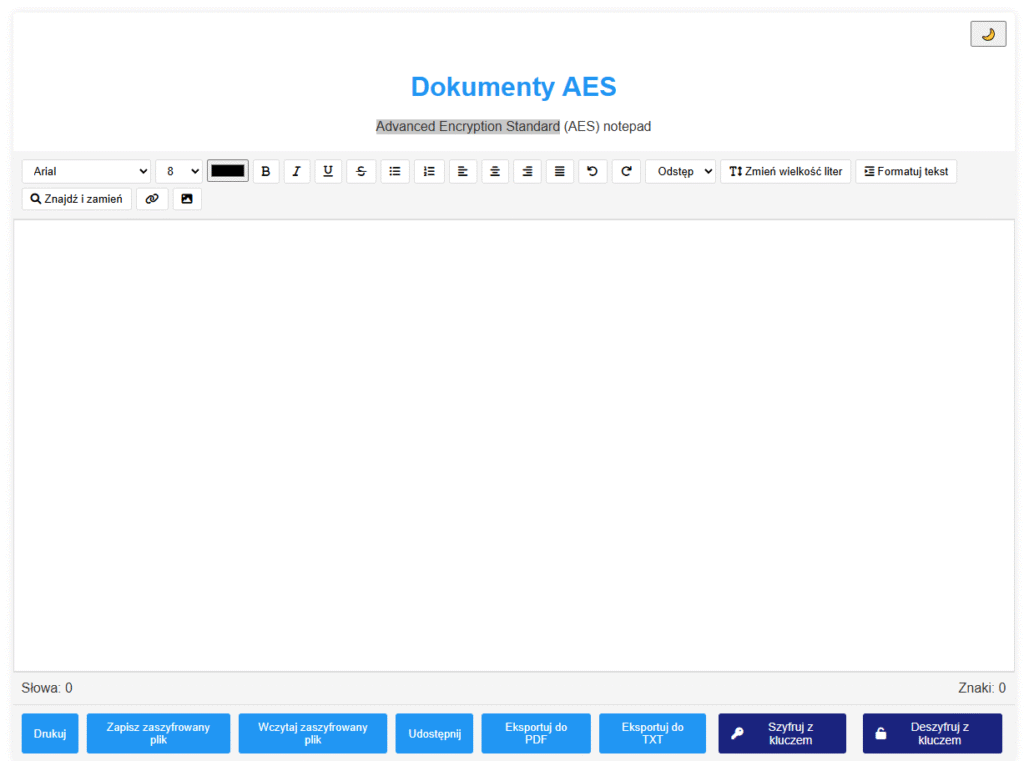Click the undo arrow icon

(592, 171)
